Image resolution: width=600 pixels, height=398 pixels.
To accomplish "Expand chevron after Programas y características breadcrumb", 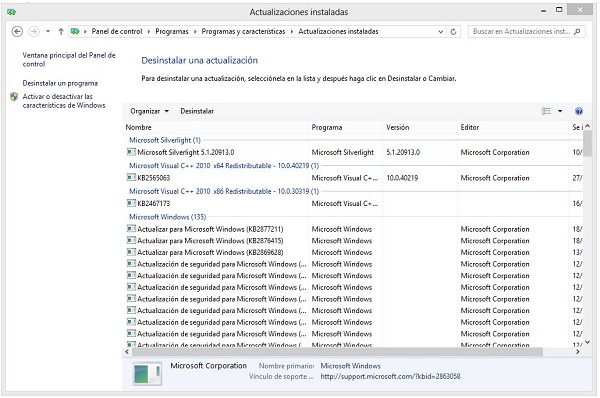I will pyautogui.click(x=292, y=32).
